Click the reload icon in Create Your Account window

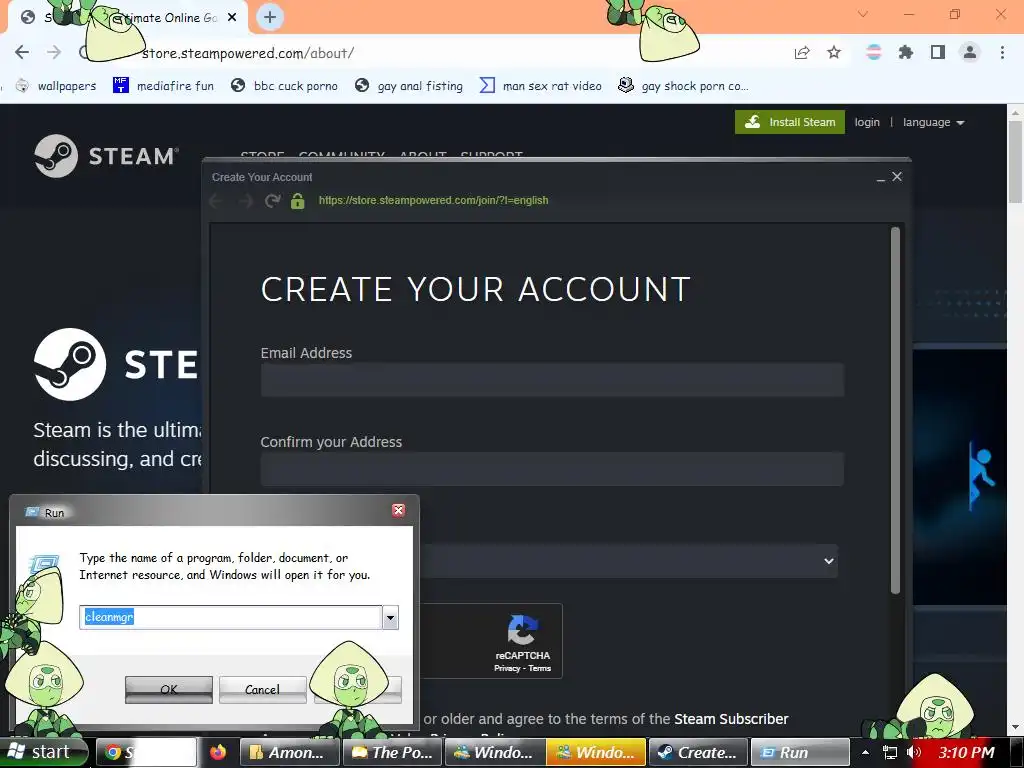pos(272,200)
